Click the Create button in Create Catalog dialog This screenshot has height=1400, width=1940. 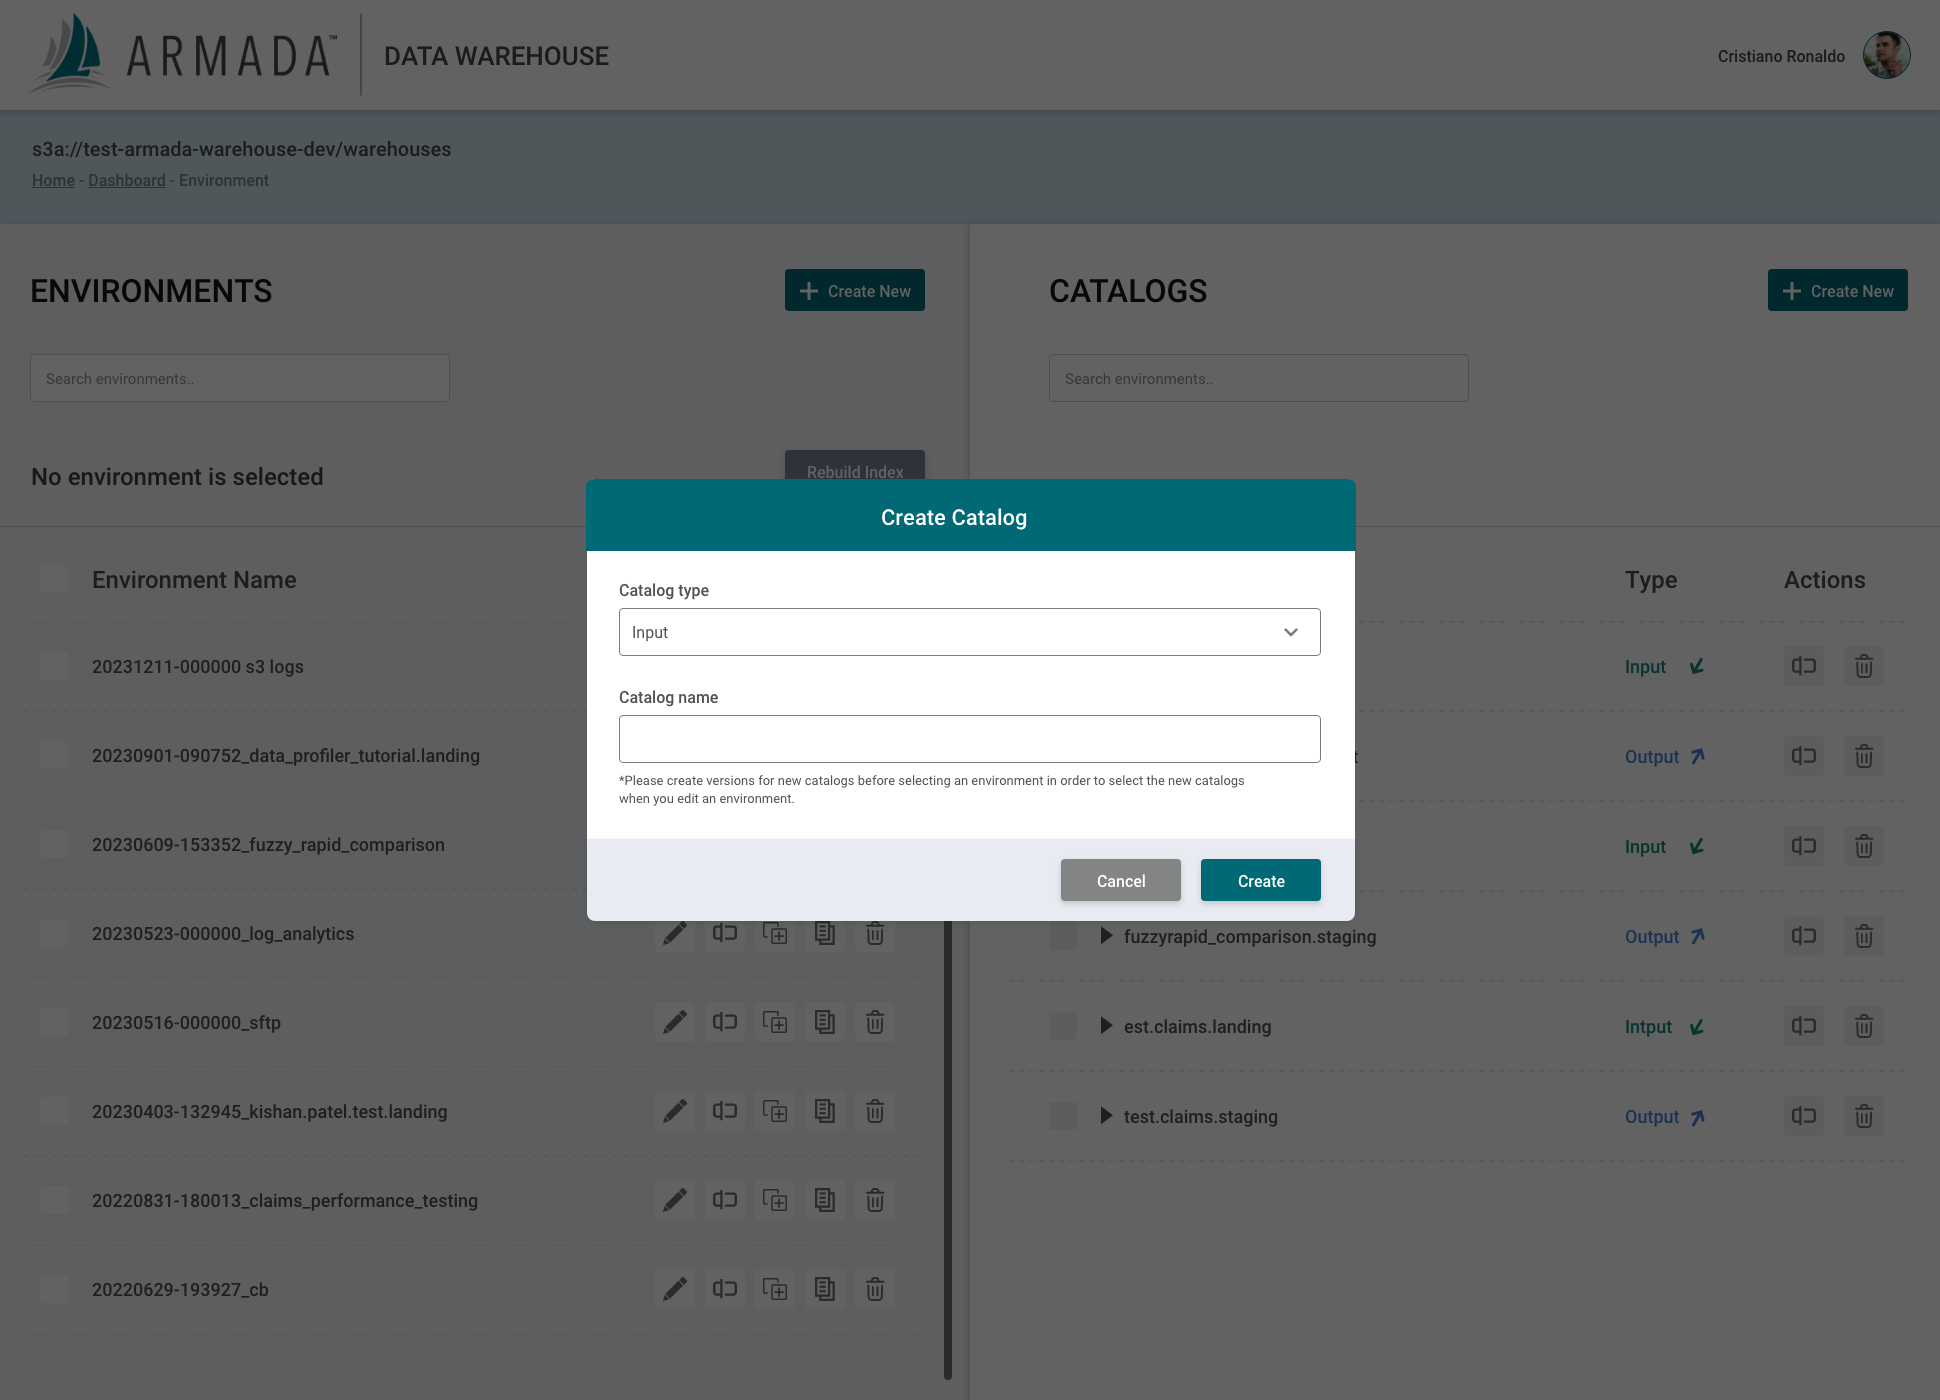pos(1261,880)
